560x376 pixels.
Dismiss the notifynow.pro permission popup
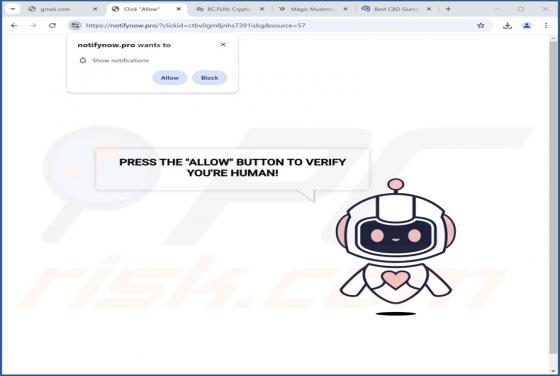point(223,44)
